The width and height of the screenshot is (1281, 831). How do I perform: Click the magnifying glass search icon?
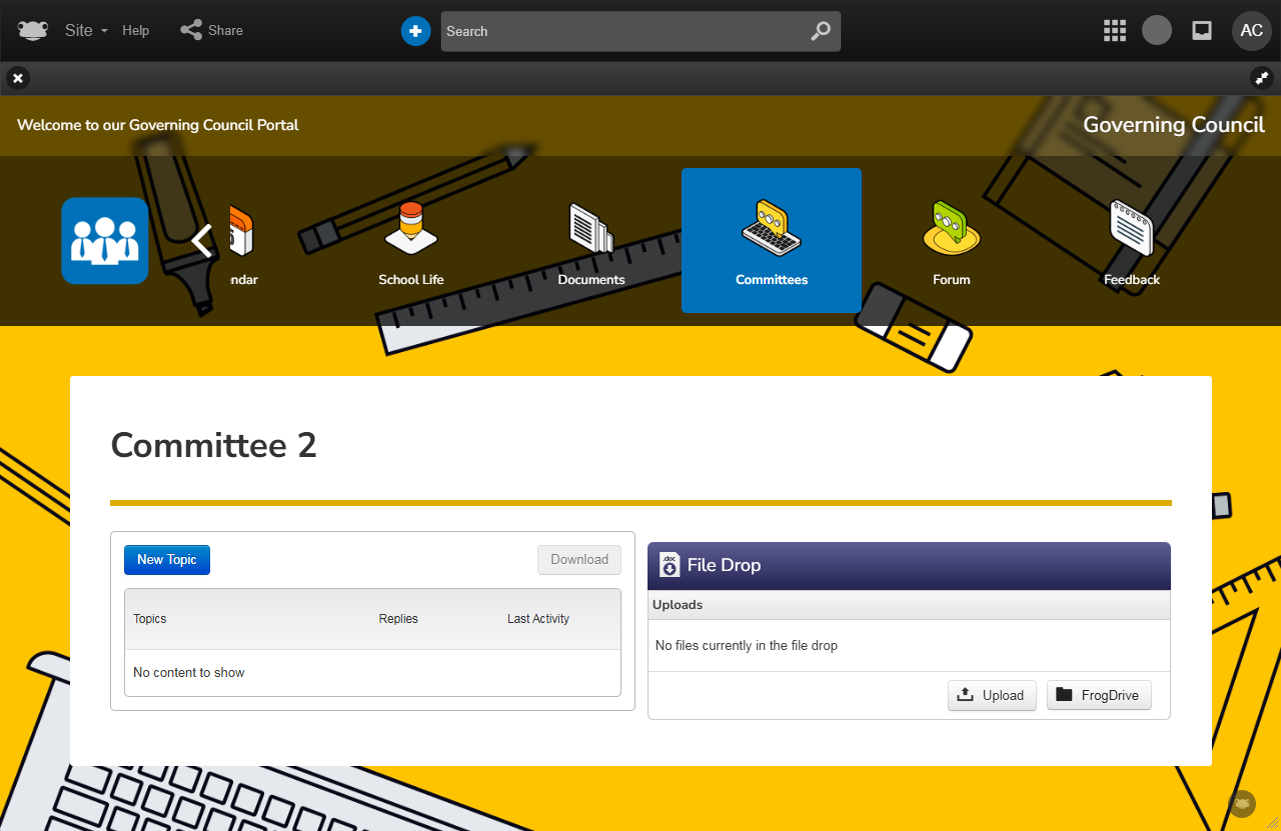[x=820, y=31]
